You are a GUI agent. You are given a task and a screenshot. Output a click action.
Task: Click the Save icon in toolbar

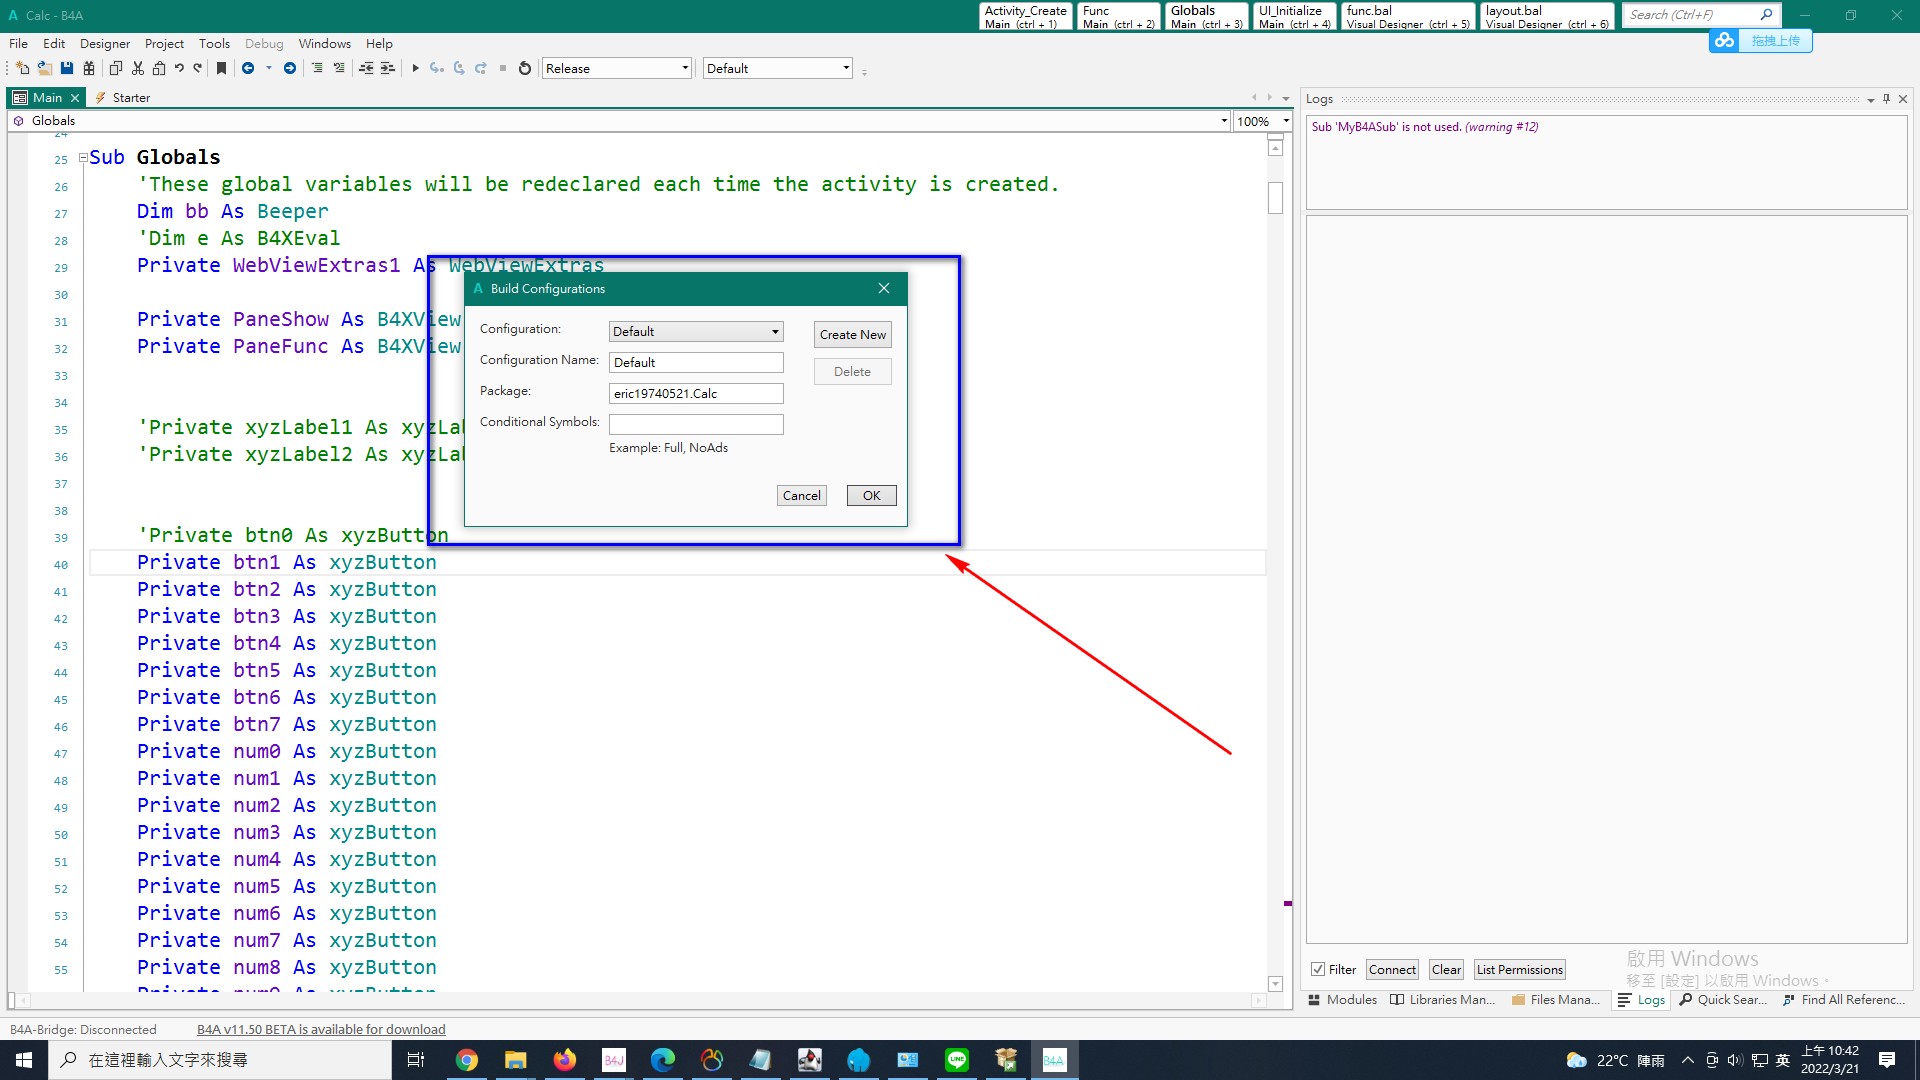click(67, 68)
